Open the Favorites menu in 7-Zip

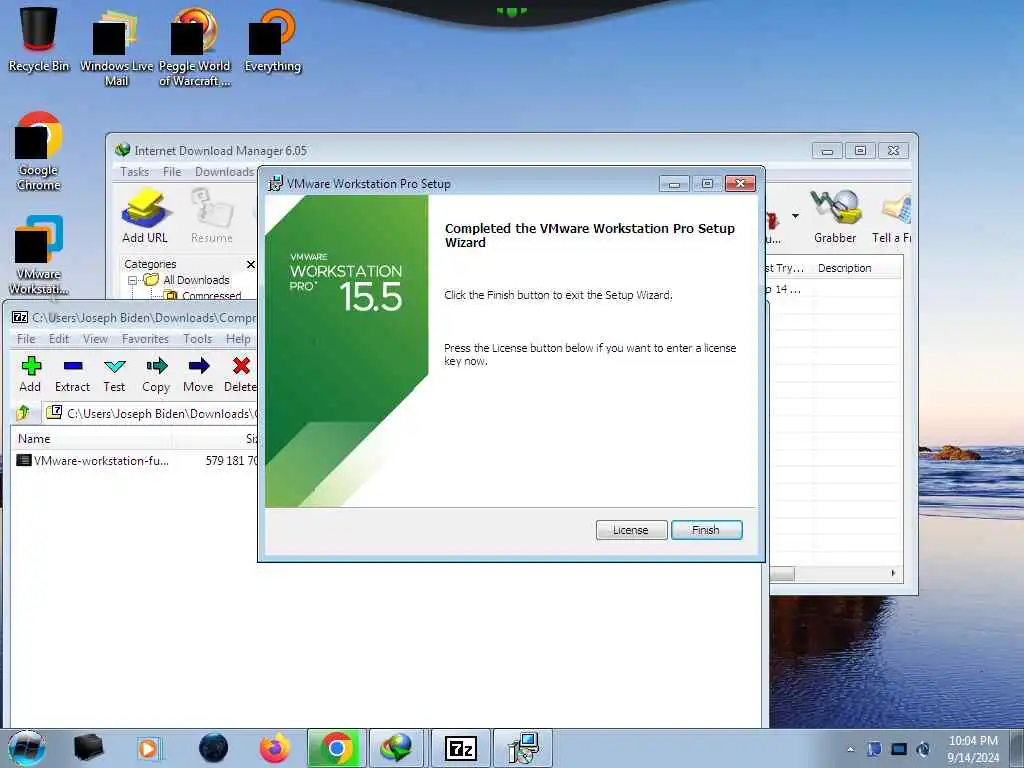[145, 339]
